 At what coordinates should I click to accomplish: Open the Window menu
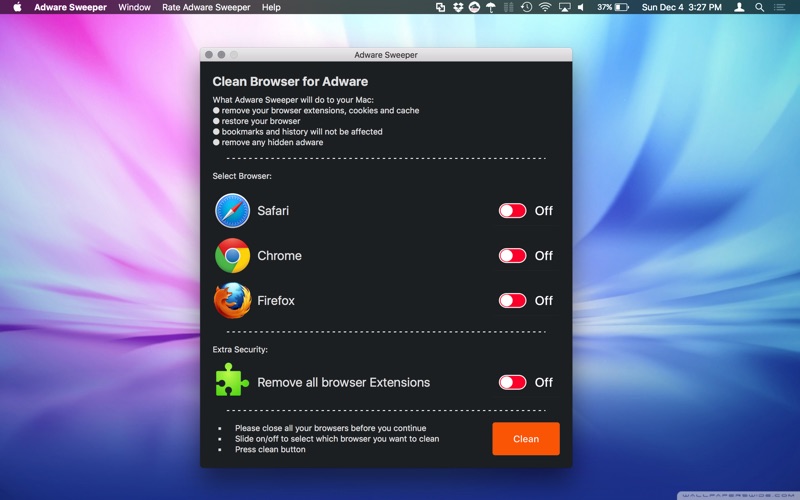pos(134,7)
